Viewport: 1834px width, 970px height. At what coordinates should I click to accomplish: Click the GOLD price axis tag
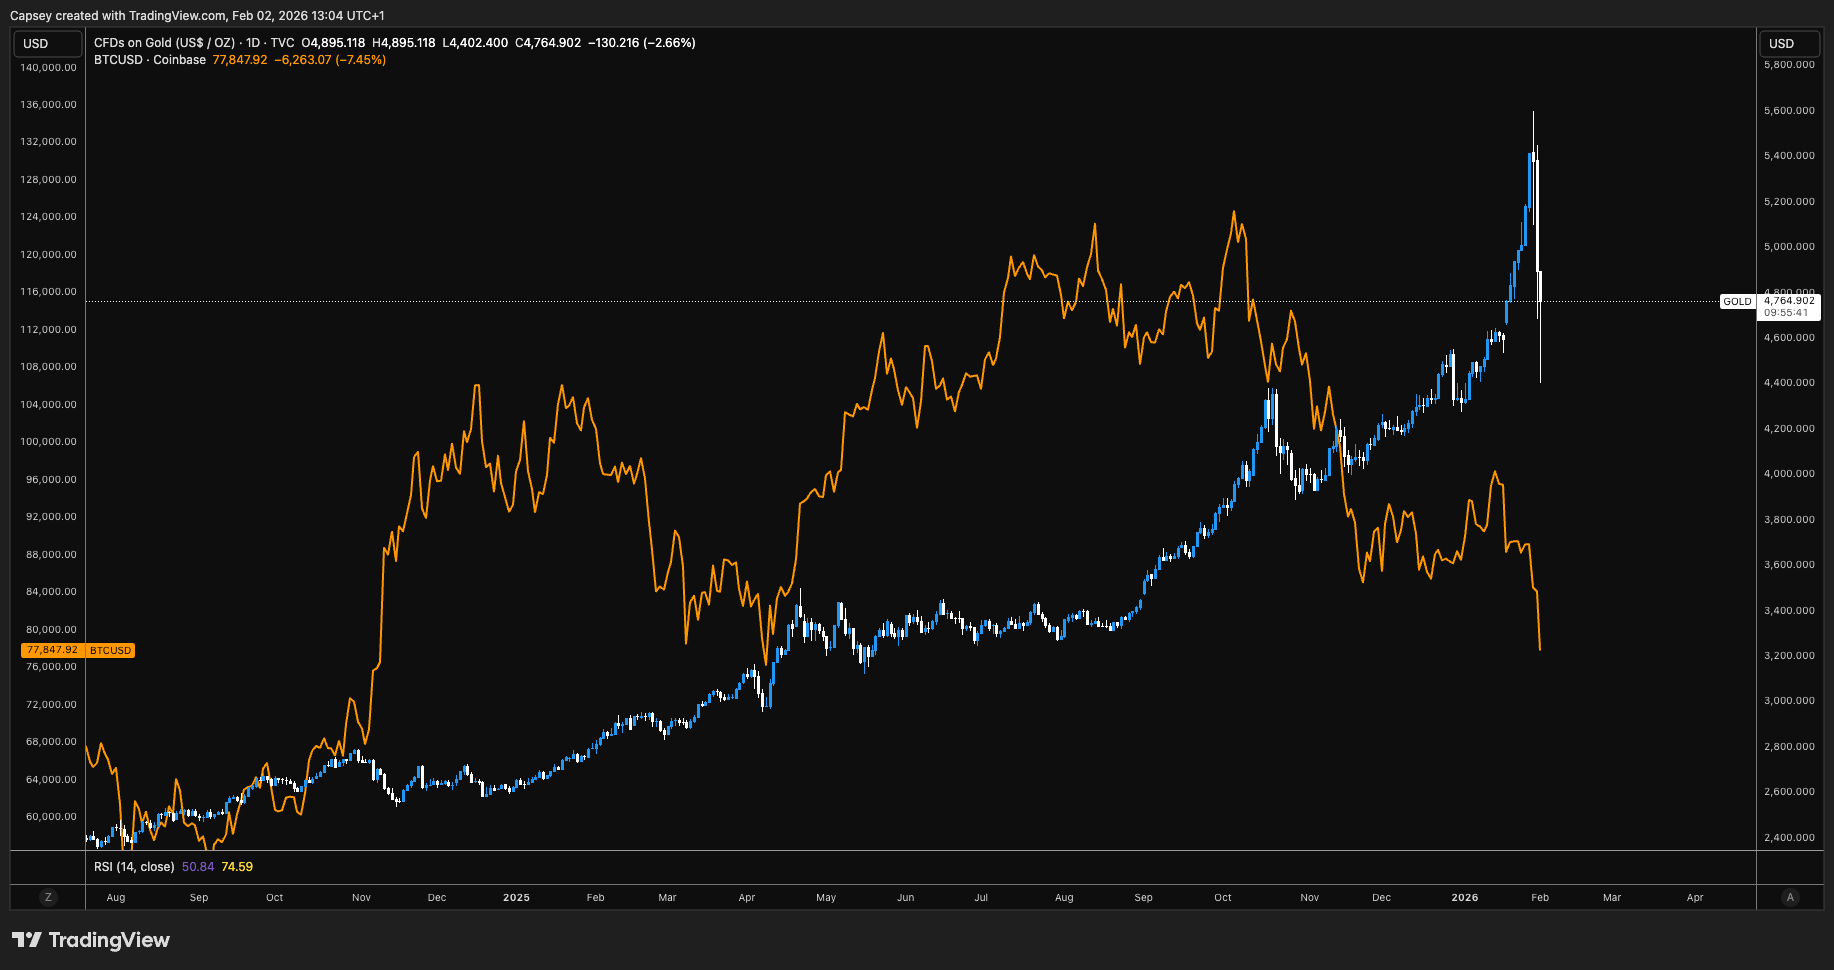coord(1737,302)
